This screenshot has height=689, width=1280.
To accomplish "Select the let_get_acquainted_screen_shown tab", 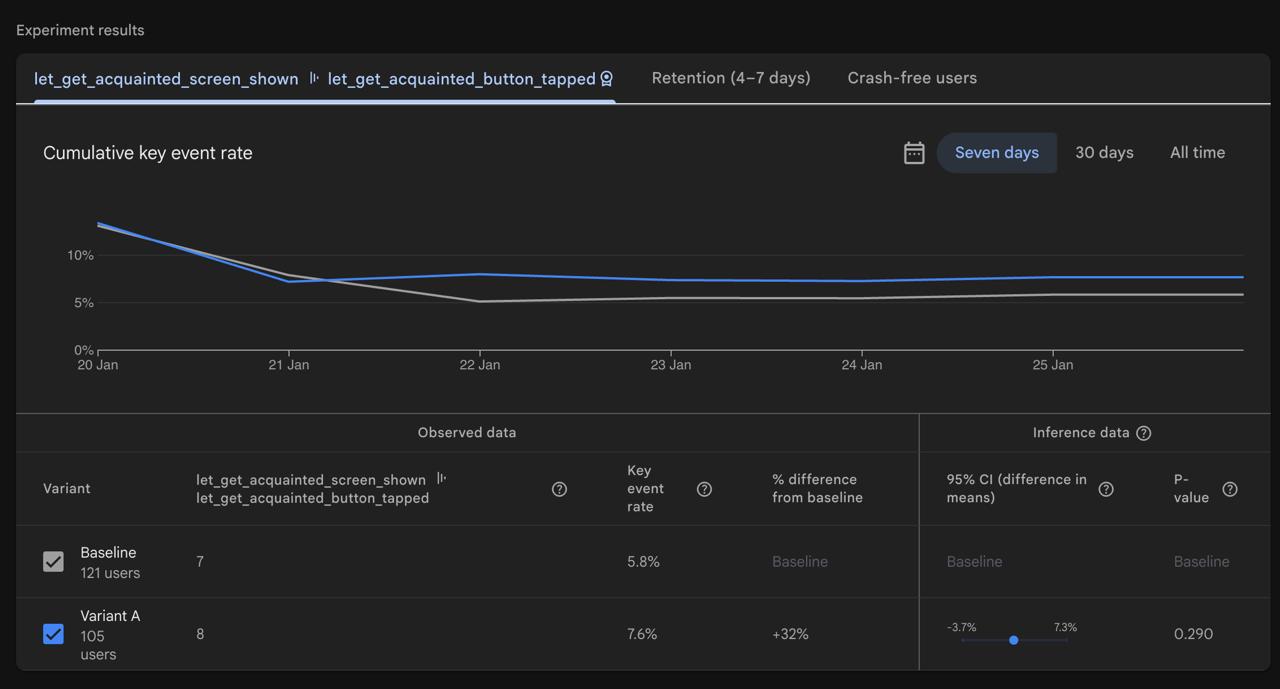I will click(166, 79).
